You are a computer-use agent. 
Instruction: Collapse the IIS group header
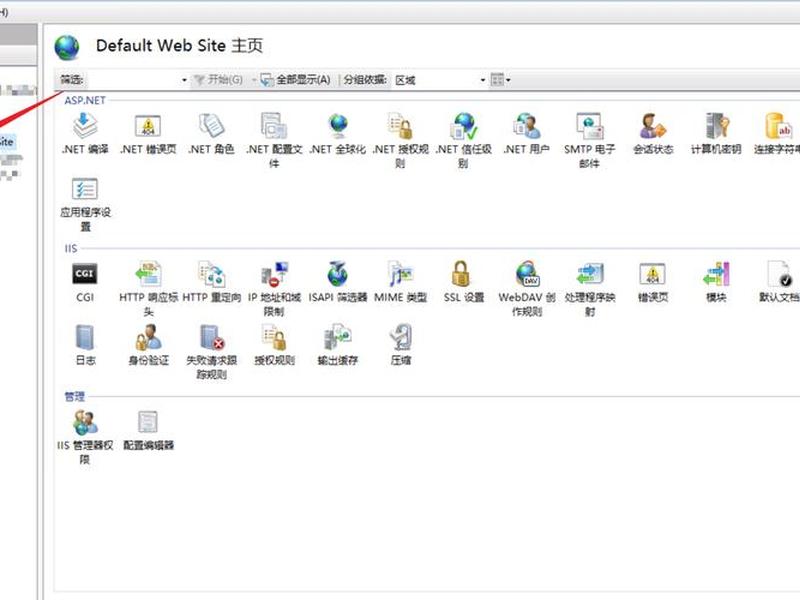pos(70,248)
